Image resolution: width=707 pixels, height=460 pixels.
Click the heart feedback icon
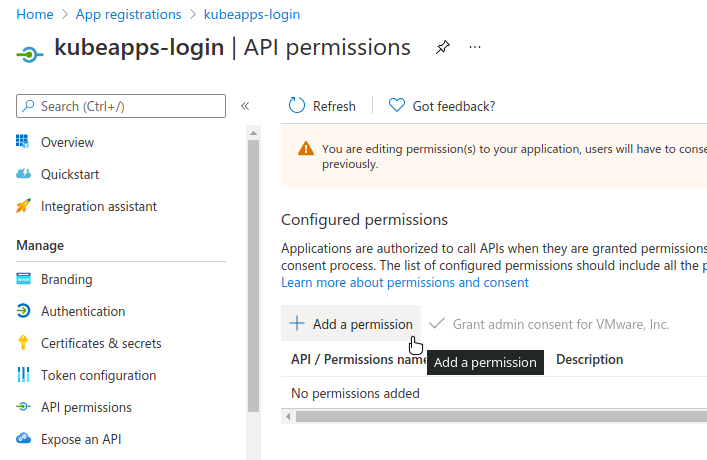(x=397, y=105)
